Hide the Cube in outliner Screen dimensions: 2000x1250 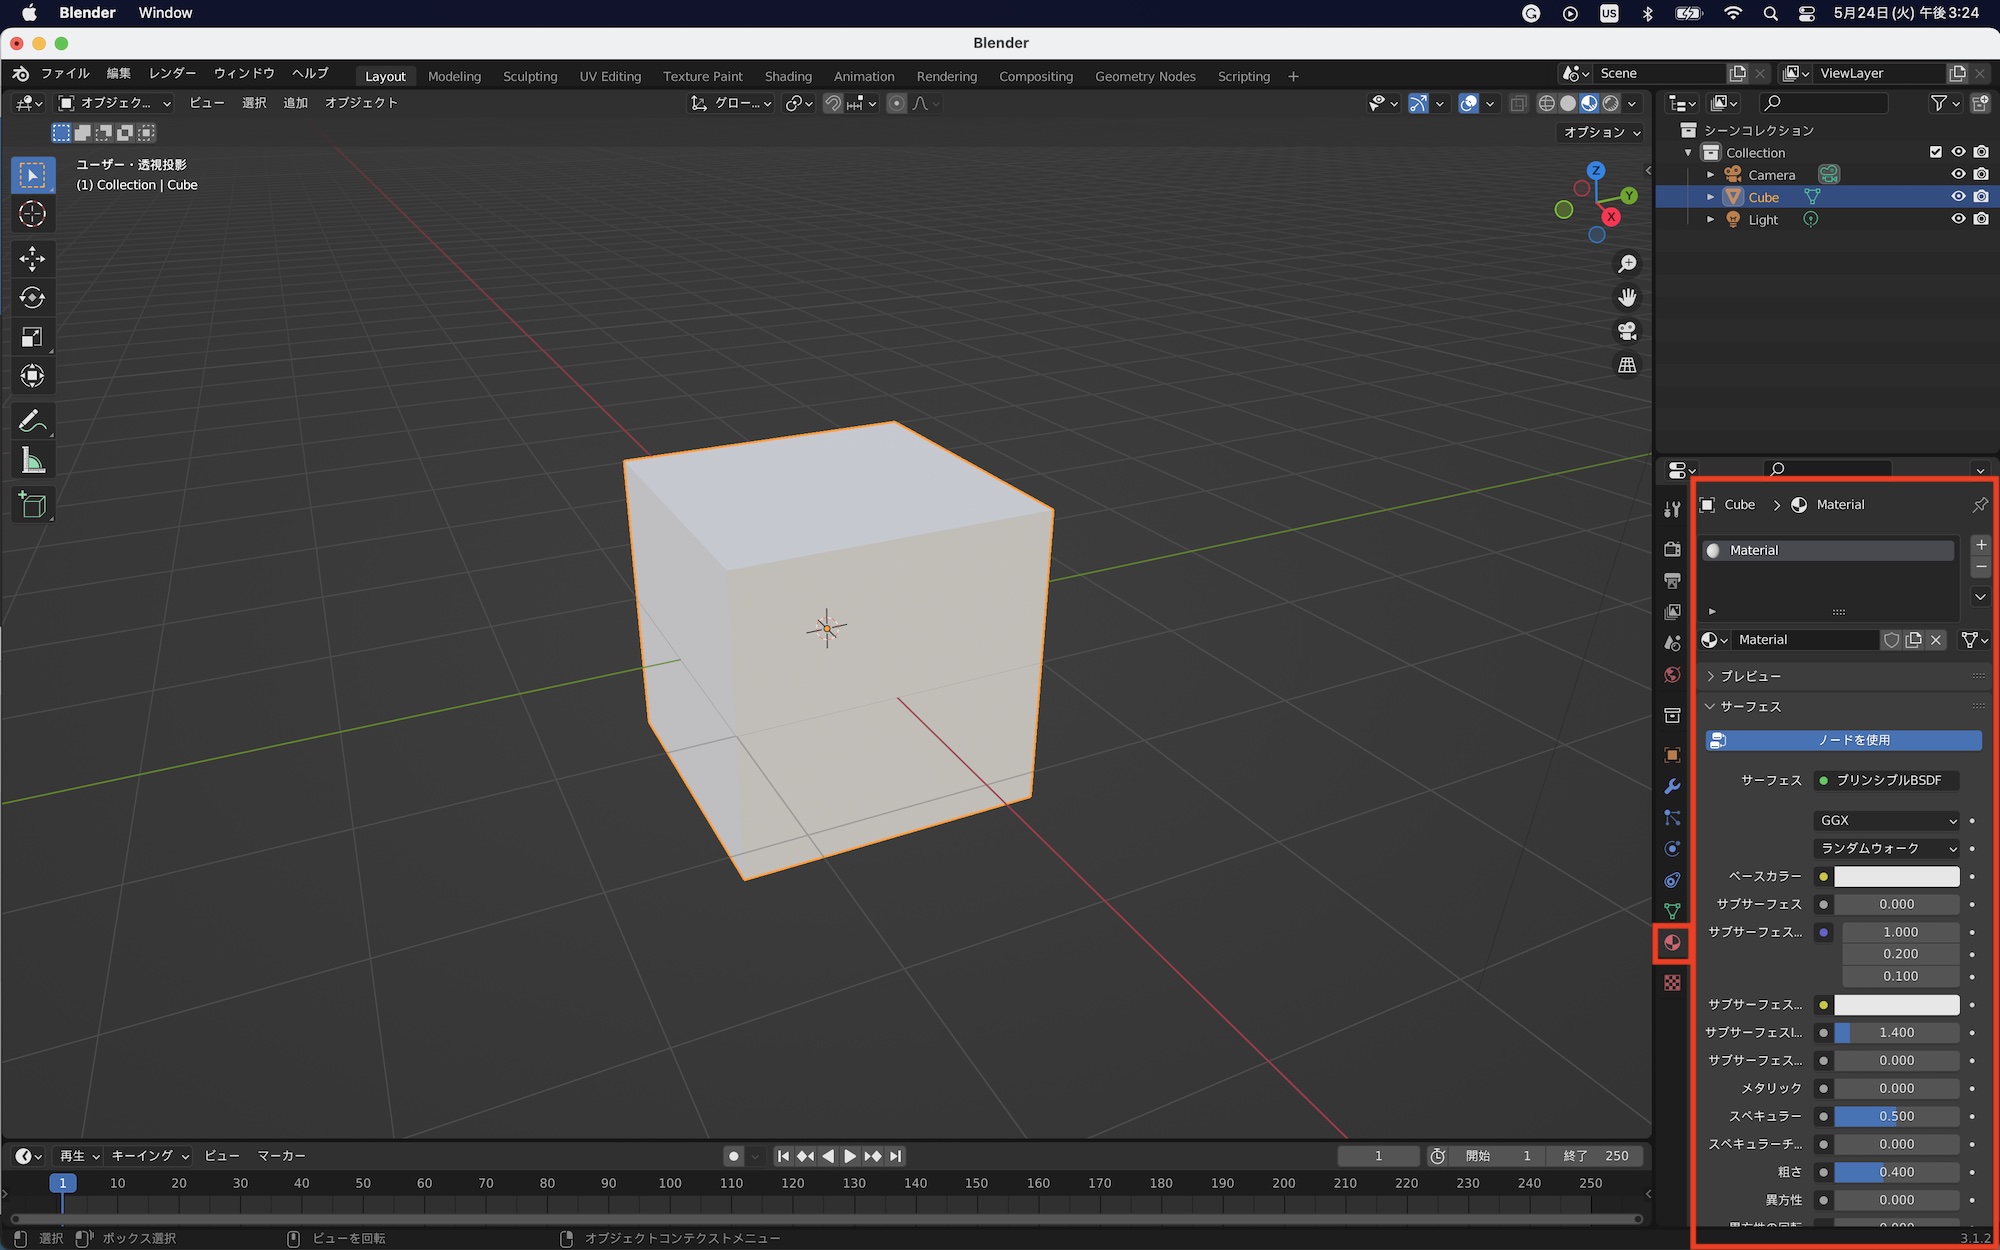coord(1958,197)
